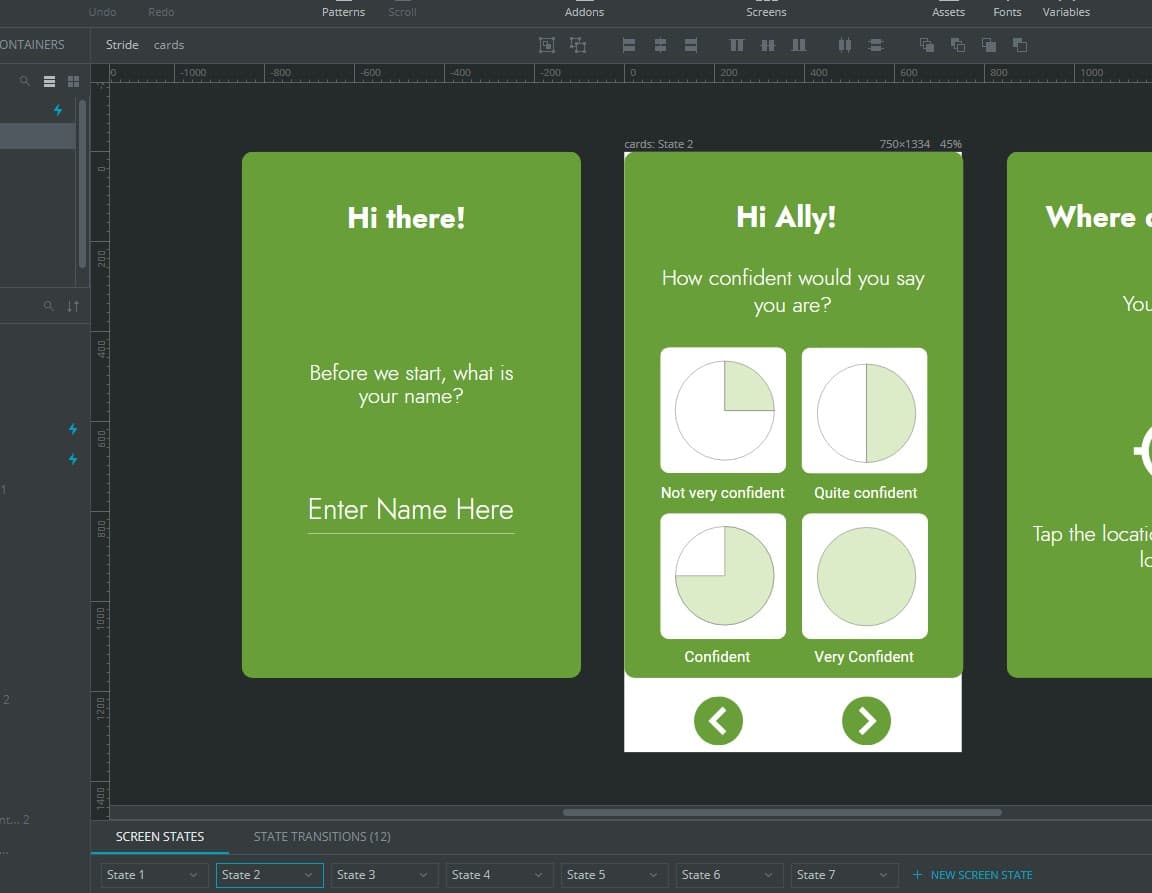Screen dimensions: 1152x893
Task: Open the State 5 dropdown
Action: pyautogui.click(x=653, y=874)
